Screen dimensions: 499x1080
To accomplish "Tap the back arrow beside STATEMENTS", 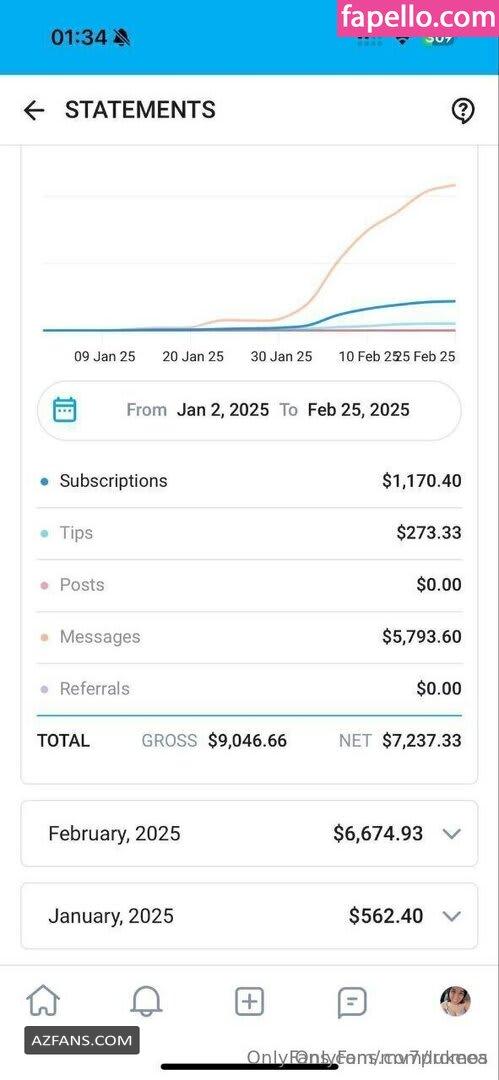I will coord(34,110).
